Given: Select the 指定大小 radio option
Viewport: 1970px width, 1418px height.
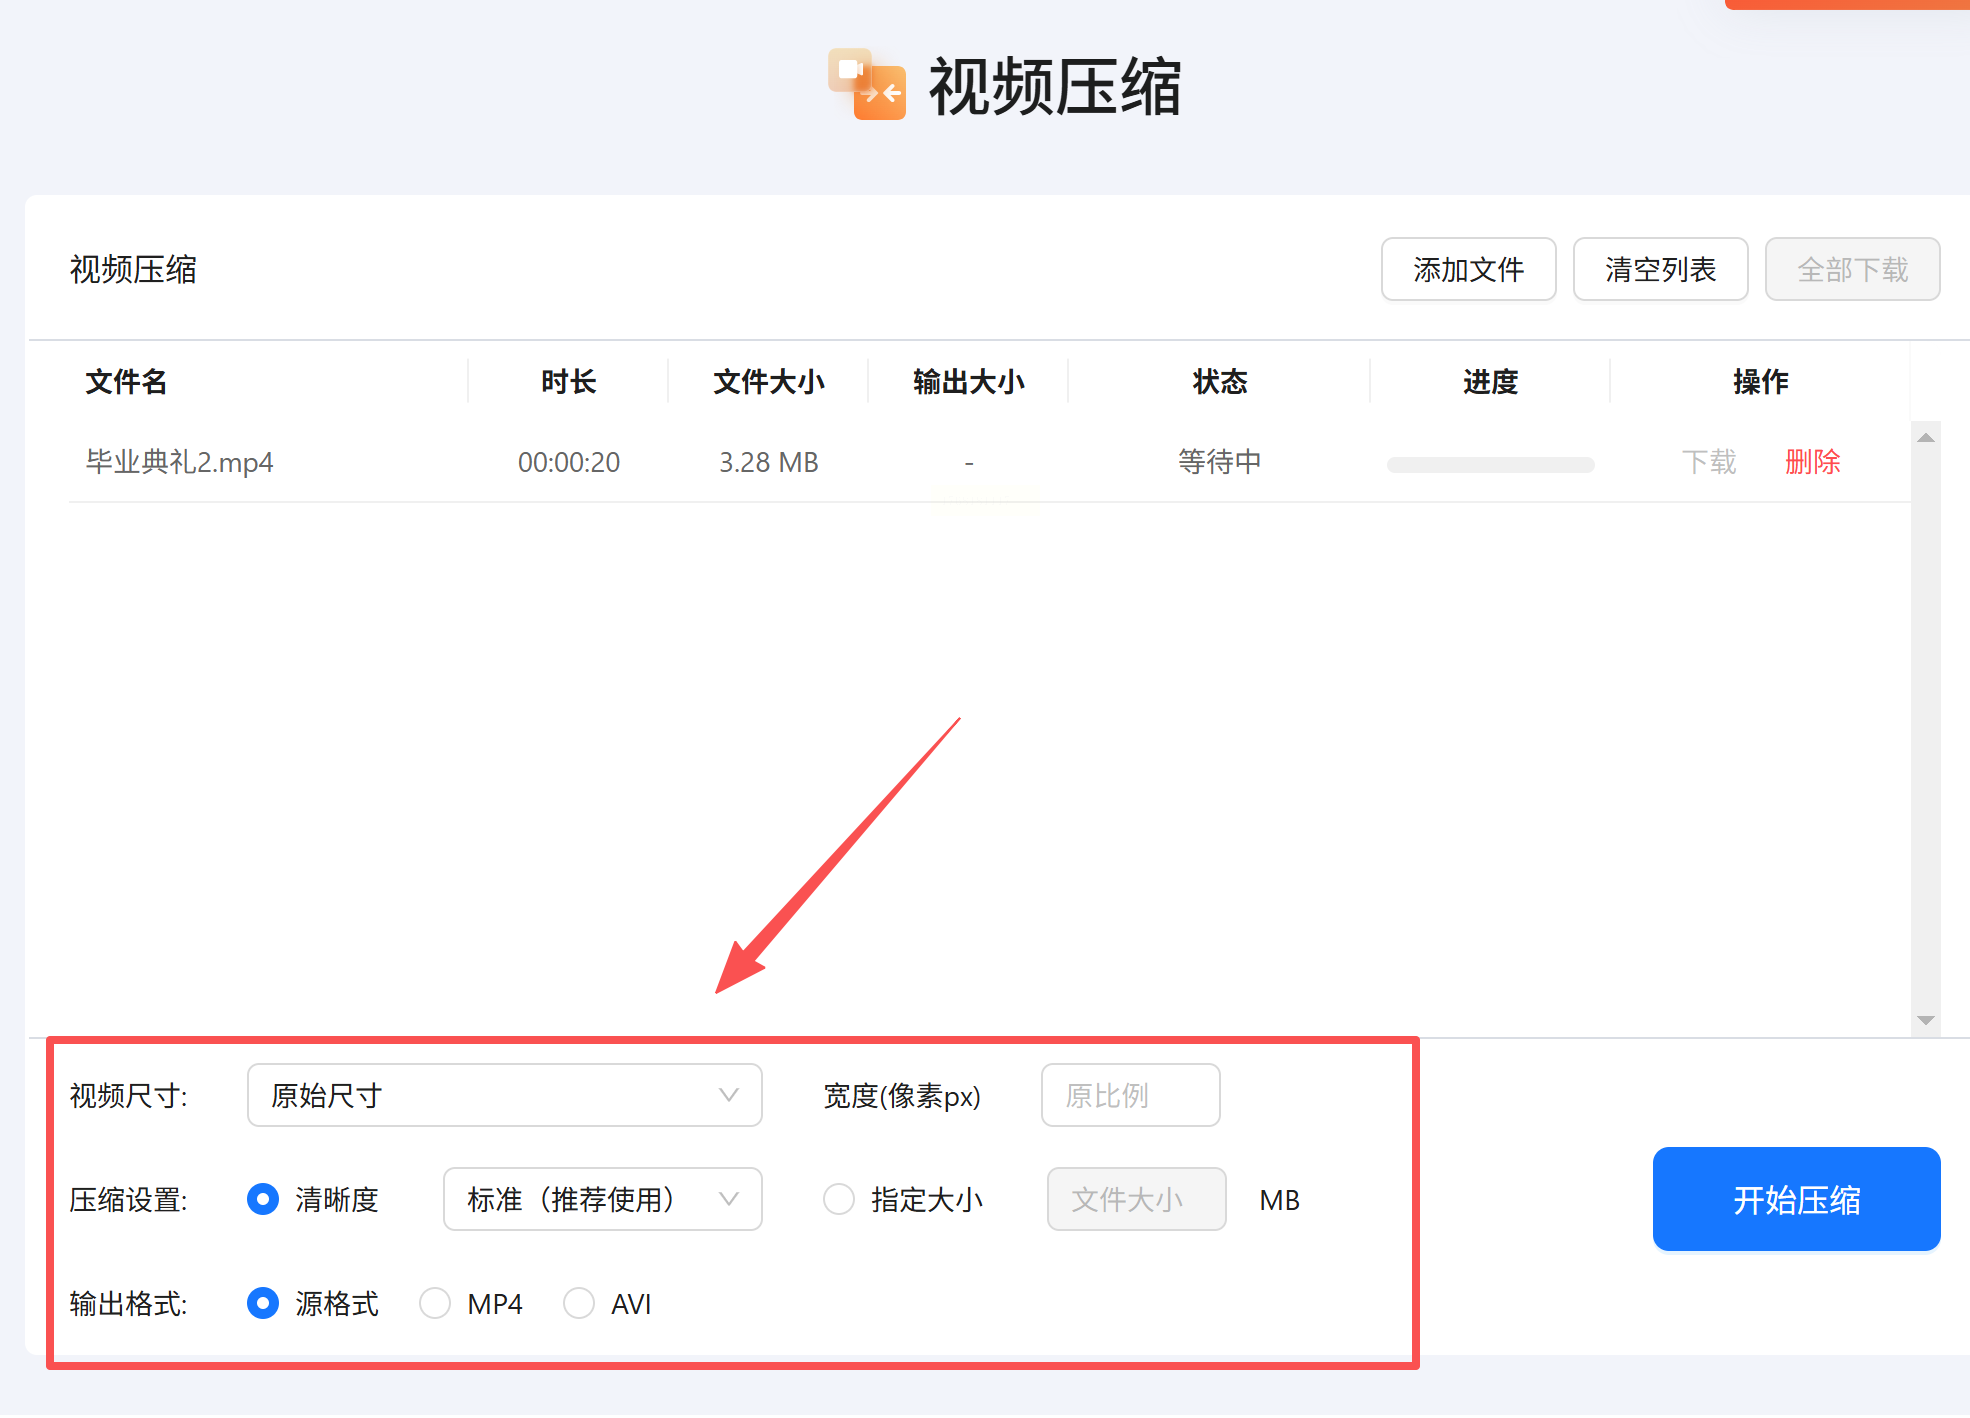Looking at the screenshot, I should point(839,1199).
